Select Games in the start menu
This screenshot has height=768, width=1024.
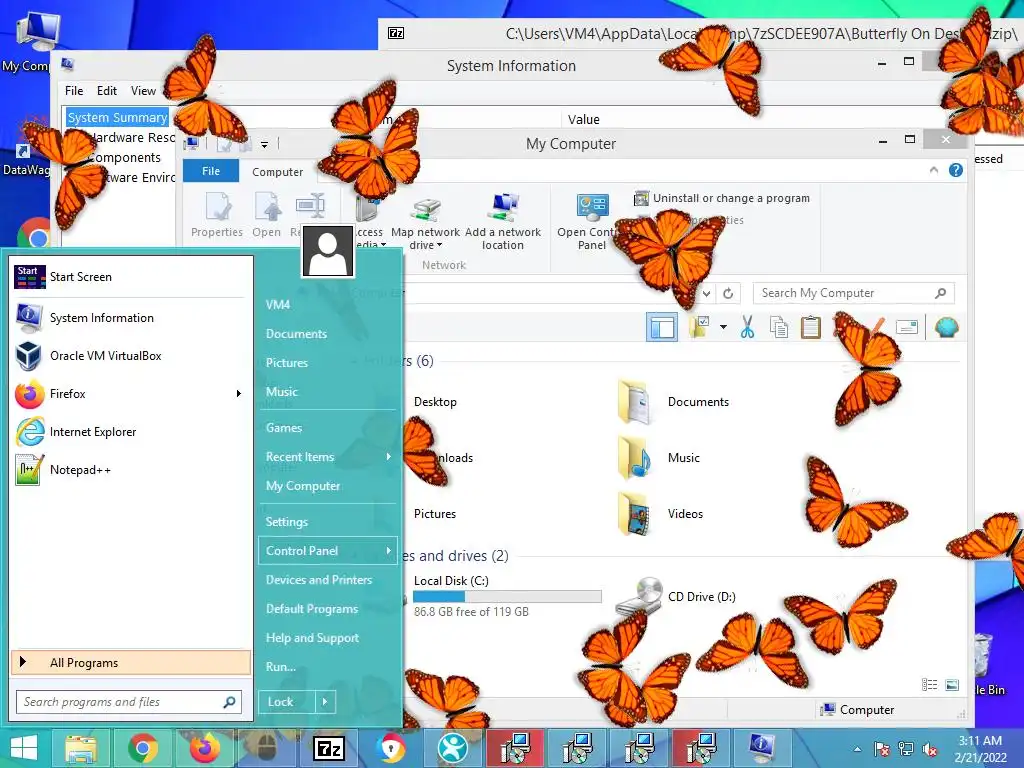pos(283,428)
